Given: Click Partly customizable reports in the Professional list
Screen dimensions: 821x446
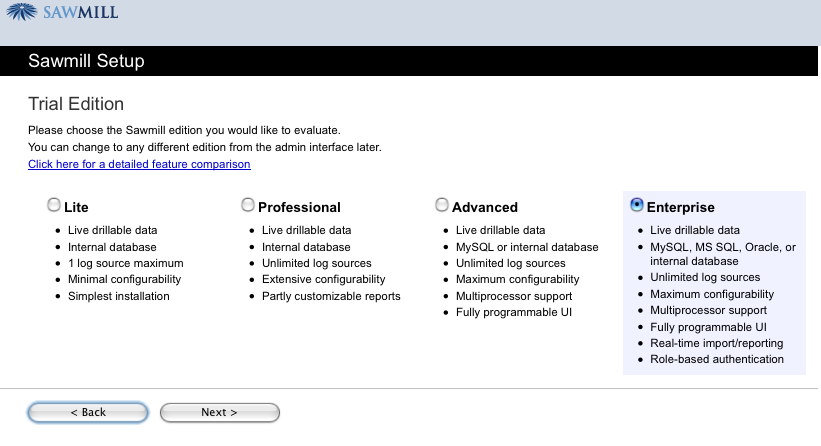Looking at the screenshot, I should pyautogui.click(x=331, y=296).
